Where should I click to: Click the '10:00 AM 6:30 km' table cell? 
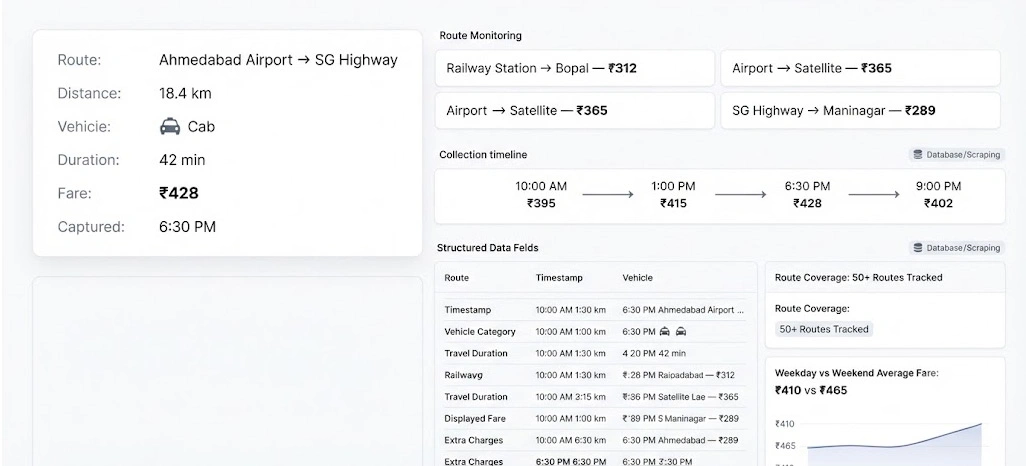[x=571, y=440]
